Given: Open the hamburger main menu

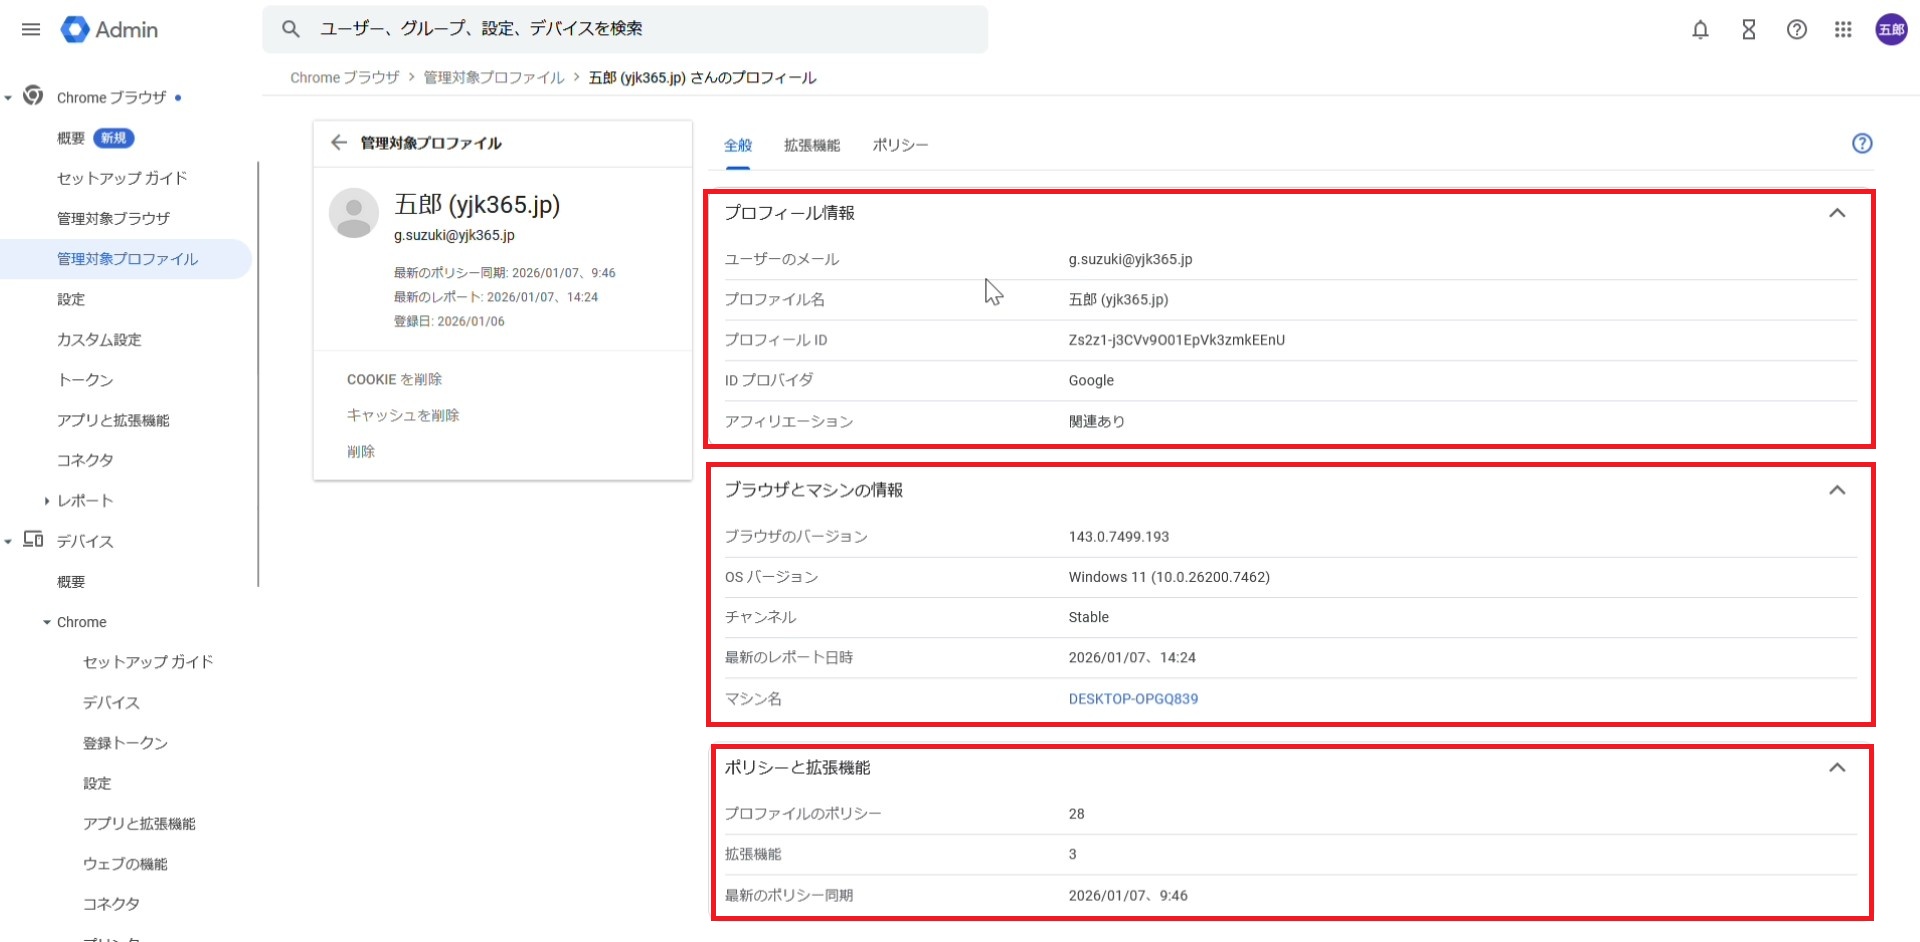Looking at the screenshot, I should [31, 30].
